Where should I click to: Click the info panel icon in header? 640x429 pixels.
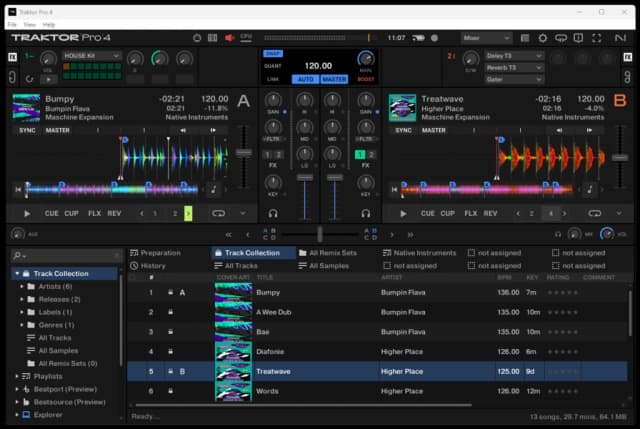tap(578, 38)
